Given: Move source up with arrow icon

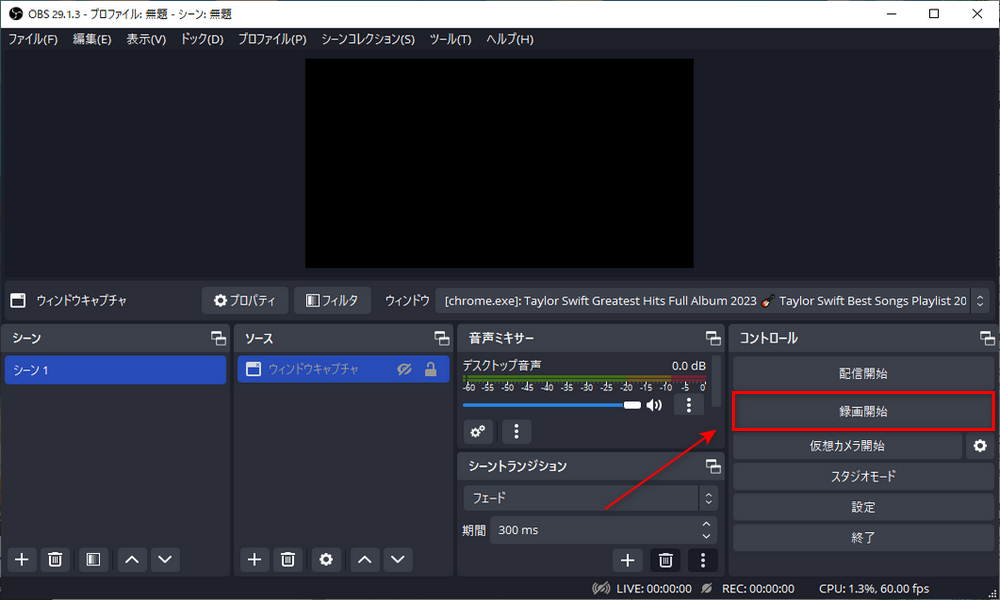Looking at the screenshot, I should coord(365,560).
